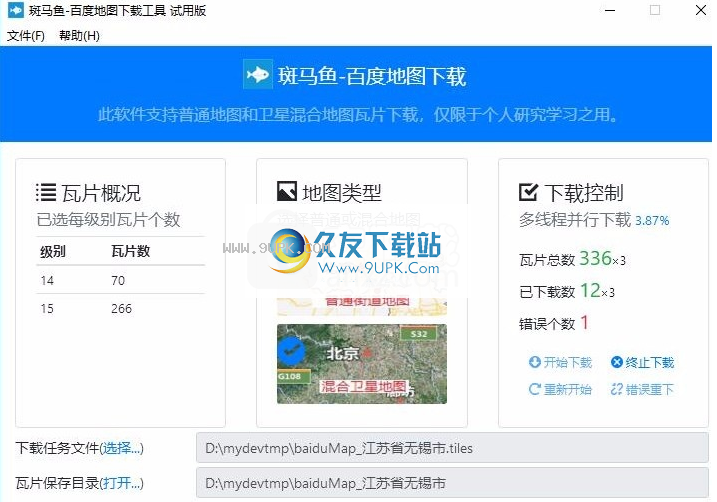Select the 普通街道地图 map thumbnail

point(362,307)
